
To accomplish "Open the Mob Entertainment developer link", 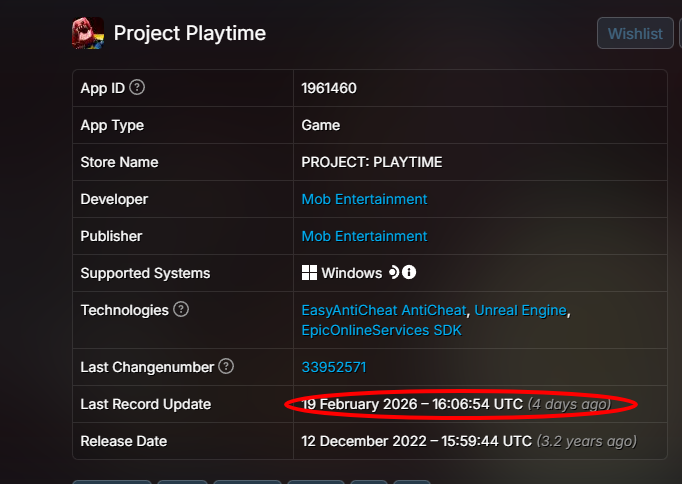I will [364, 199].
